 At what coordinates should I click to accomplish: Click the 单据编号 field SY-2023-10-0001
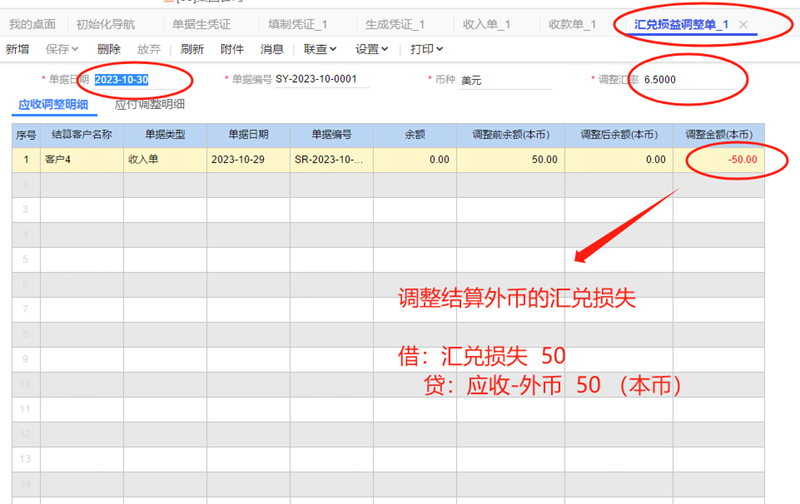click(322, 80)
